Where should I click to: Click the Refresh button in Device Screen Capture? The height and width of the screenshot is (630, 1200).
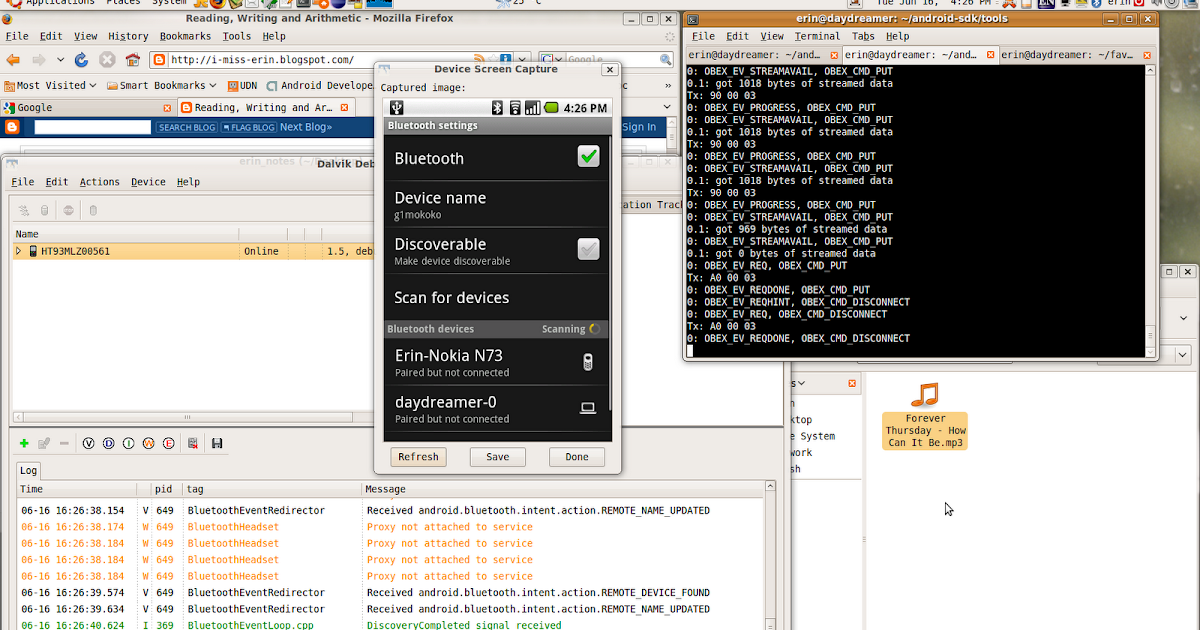pyautogui.click(x=418, y=457)
